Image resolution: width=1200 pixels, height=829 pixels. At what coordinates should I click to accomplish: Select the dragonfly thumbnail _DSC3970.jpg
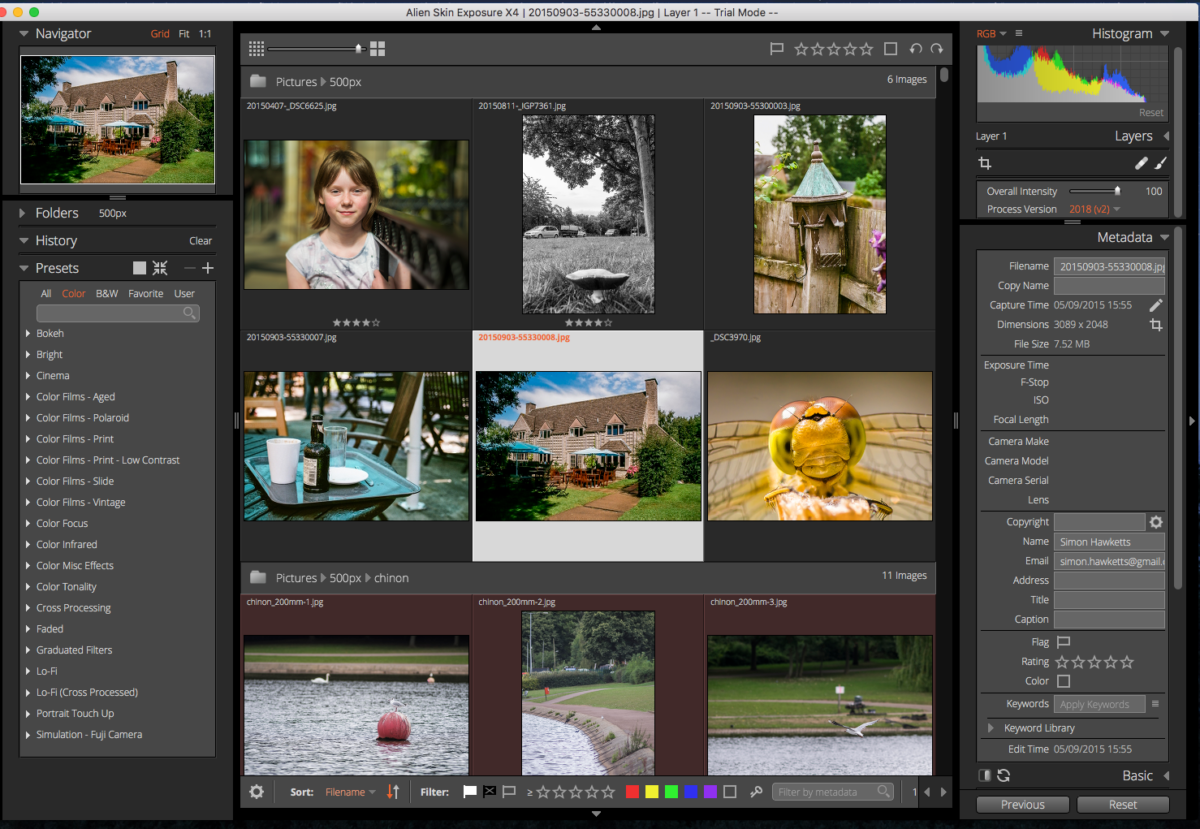(x=820, y=446)
